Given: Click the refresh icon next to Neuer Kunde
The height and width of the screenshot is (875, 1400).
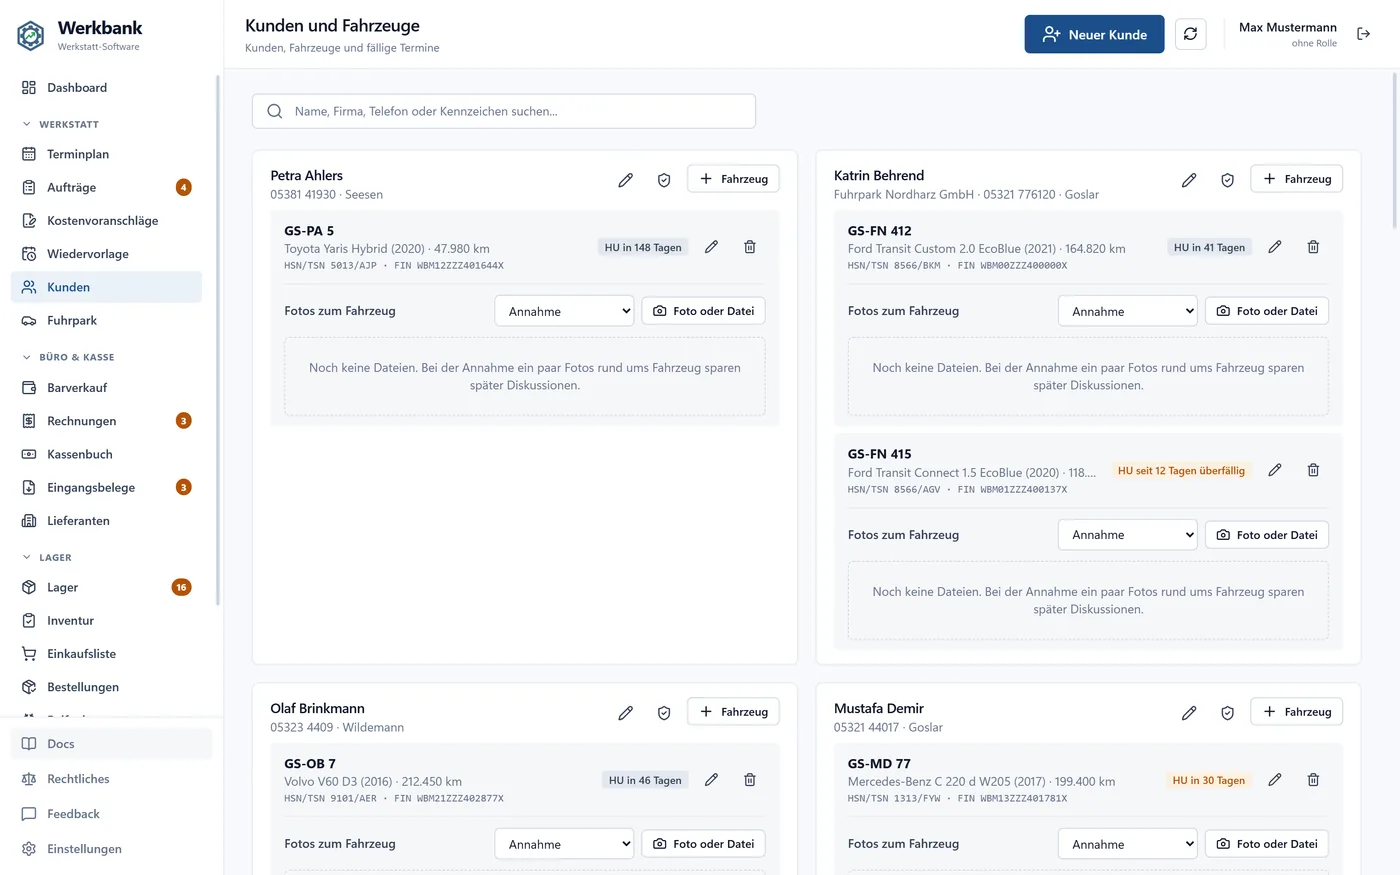Looking at the screenshot, I should pyautogui.click(x=1190, y=34).
